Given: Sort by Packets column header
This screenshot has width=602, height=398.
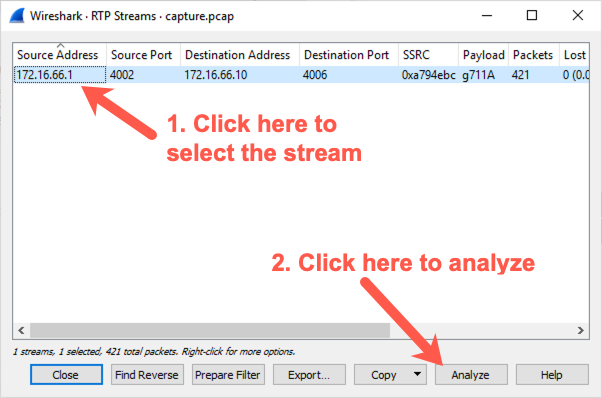Looking at the screenshot, I should [534, 55].
